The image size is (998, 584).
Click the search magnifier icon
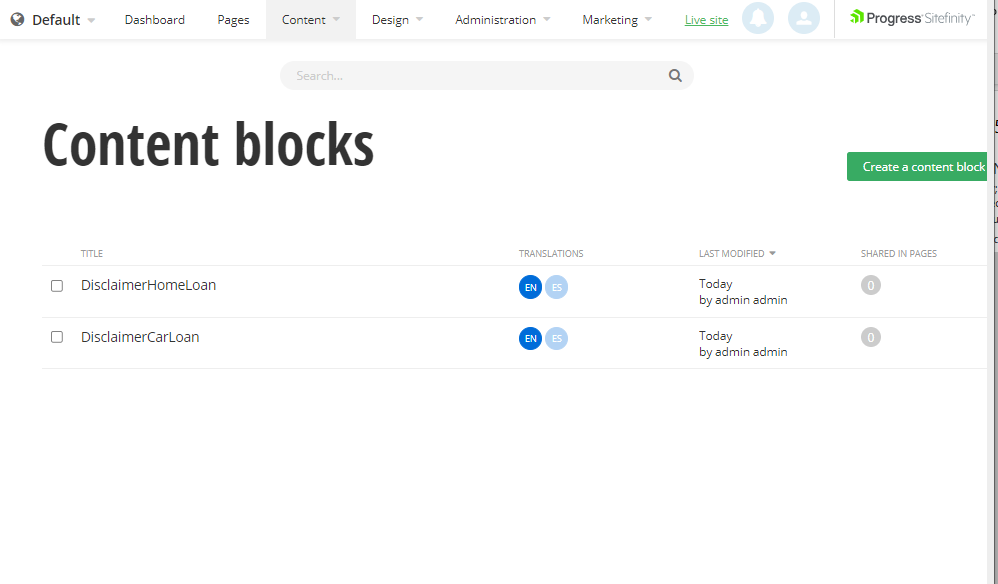[x=675, y=76]
